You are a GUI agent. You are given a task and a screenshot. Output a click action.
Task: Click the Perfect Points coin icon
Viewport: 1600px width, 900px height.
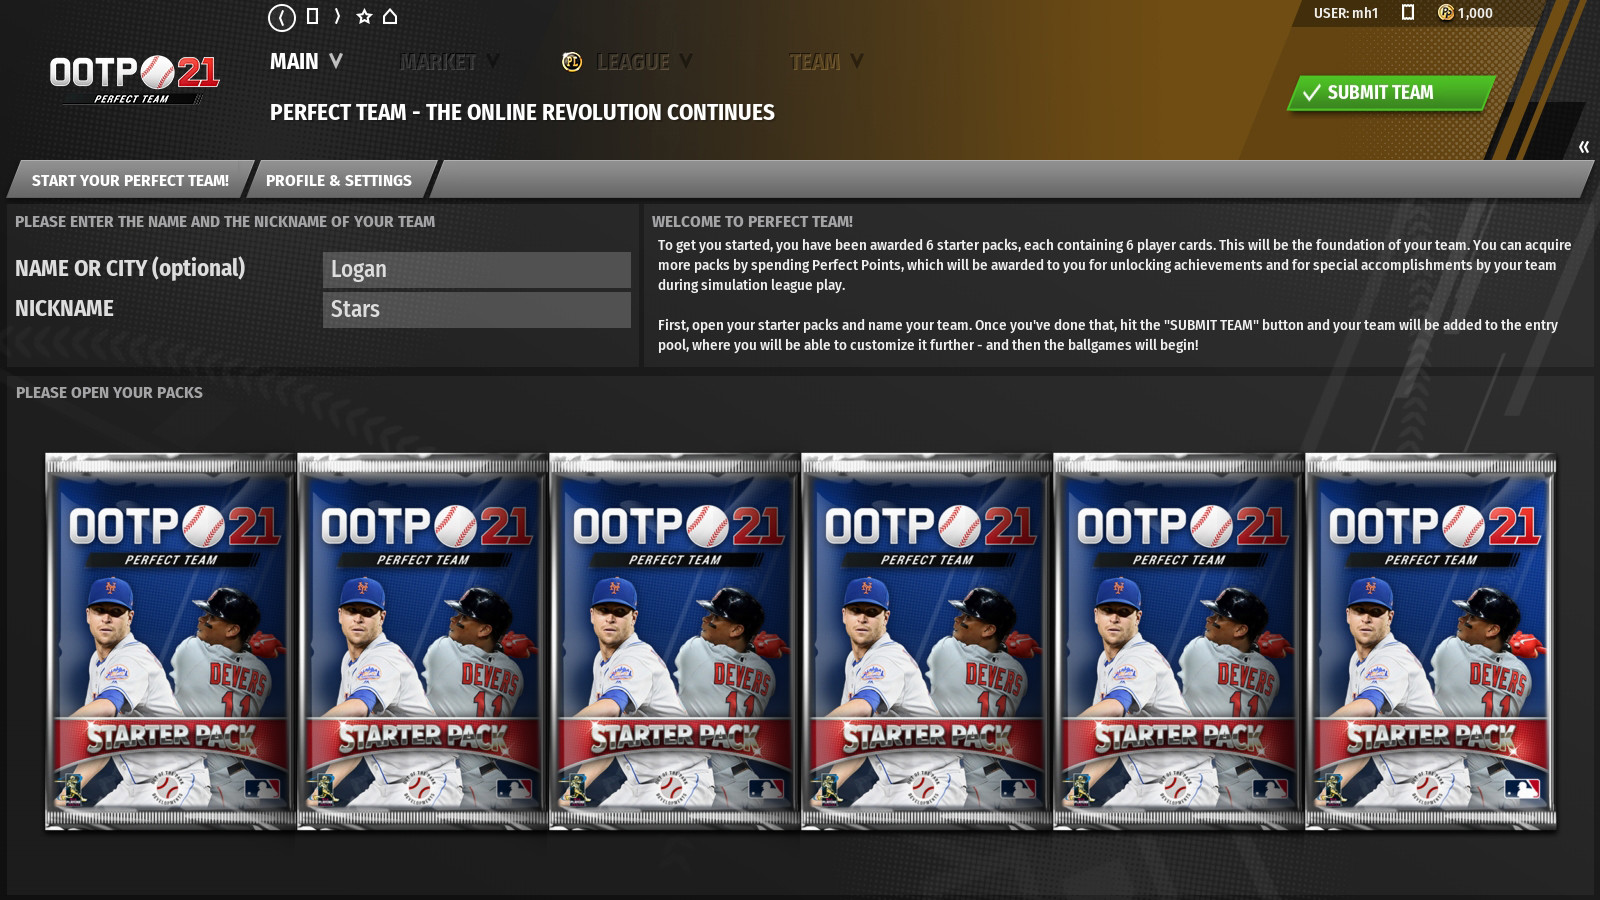(1444, 14)
